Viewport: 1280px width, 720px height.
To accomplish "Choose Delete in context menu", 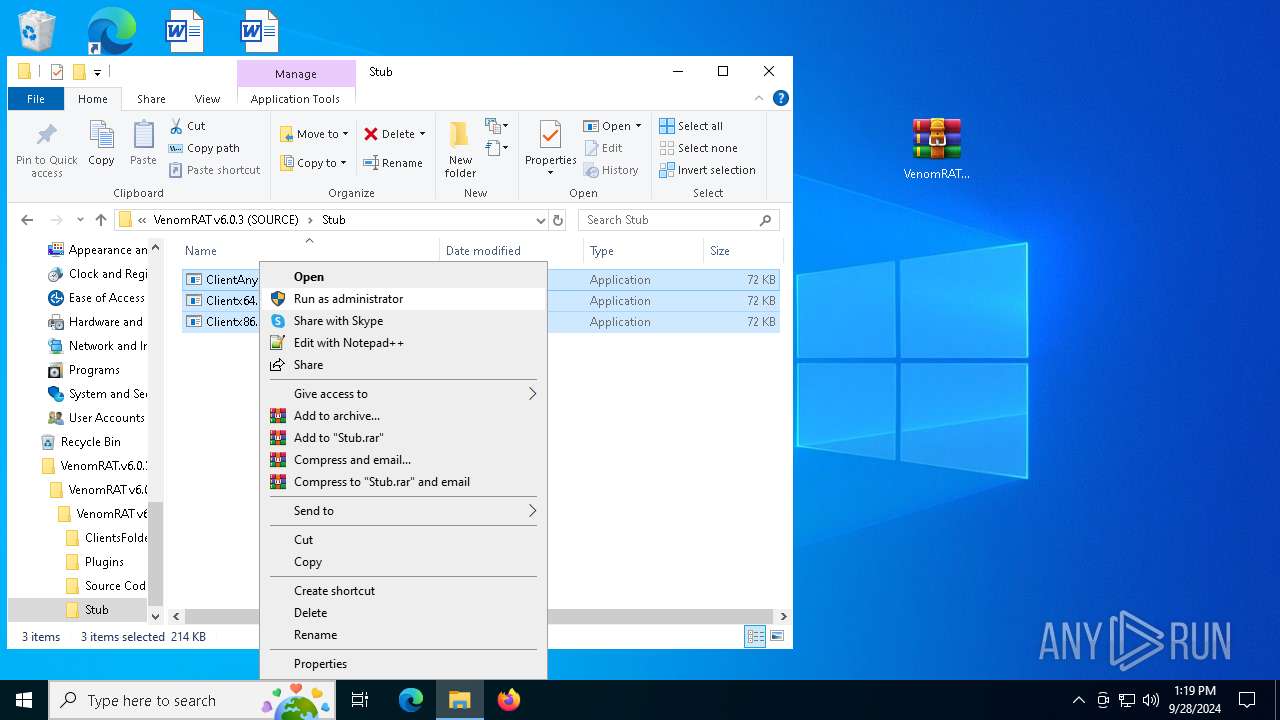I will click(403, 613).
